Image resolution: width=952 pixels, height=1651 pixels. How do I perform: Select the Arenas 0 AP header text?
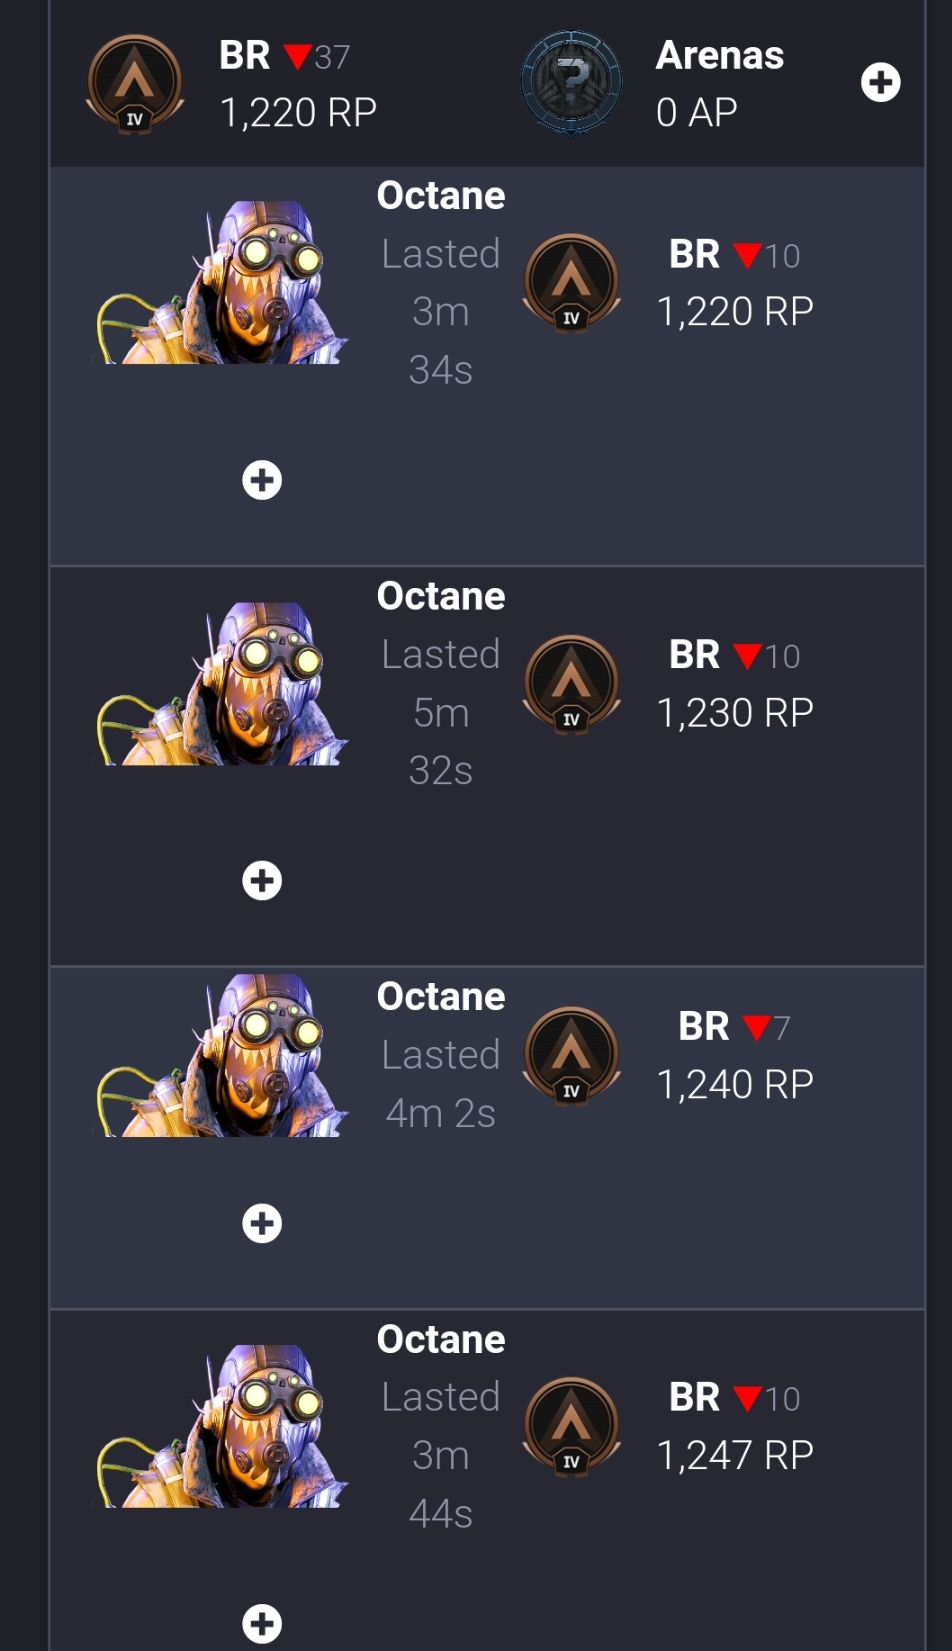pos(719,84)
